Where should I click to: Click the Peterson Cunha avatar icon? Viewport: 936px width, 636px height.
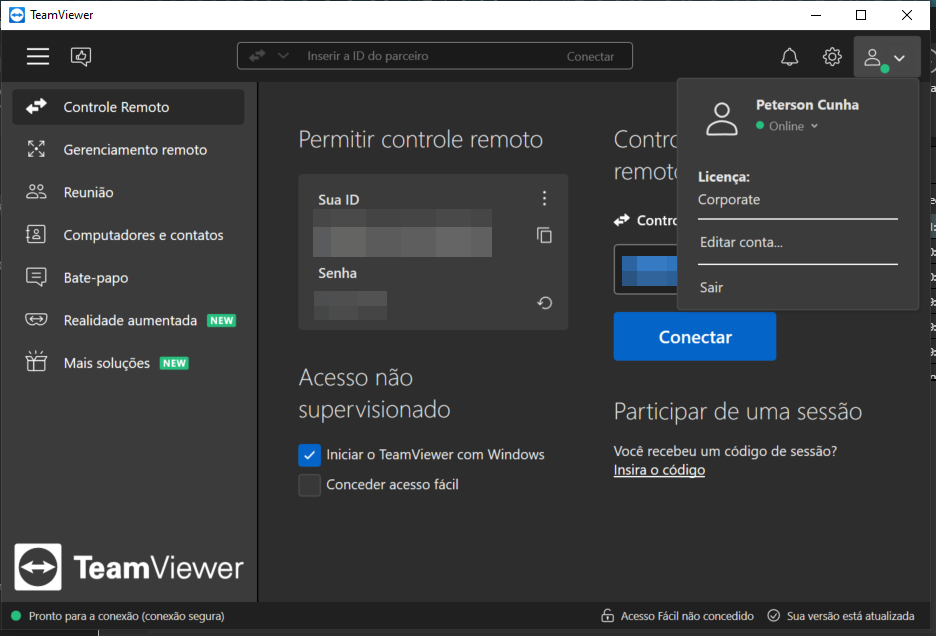pyautogui.click(x=722, y=118)
